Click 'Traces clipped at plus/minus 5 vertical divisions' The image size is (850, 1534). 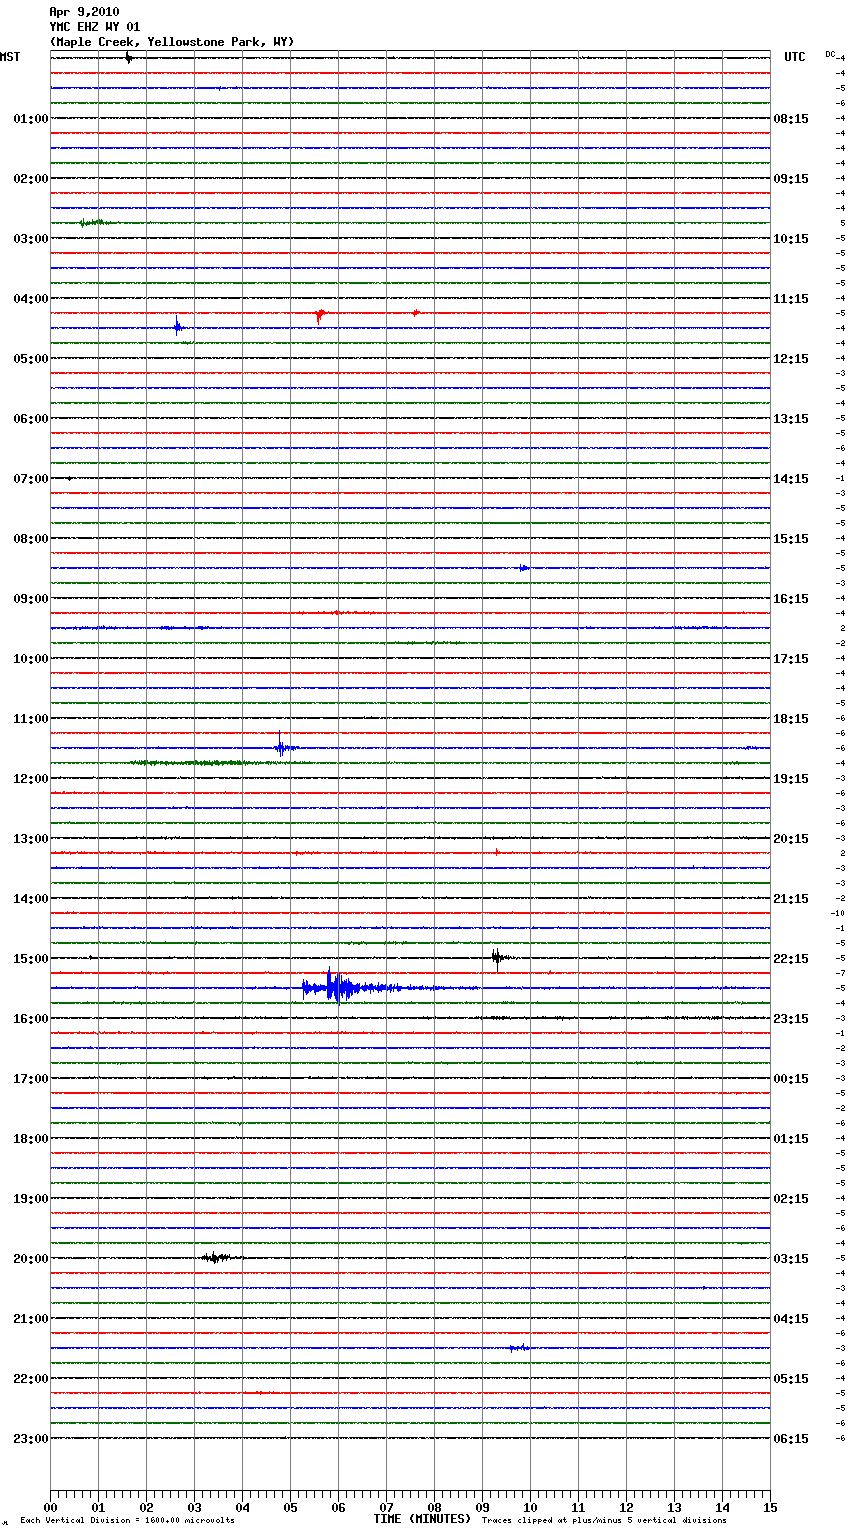pos(604,1521)
